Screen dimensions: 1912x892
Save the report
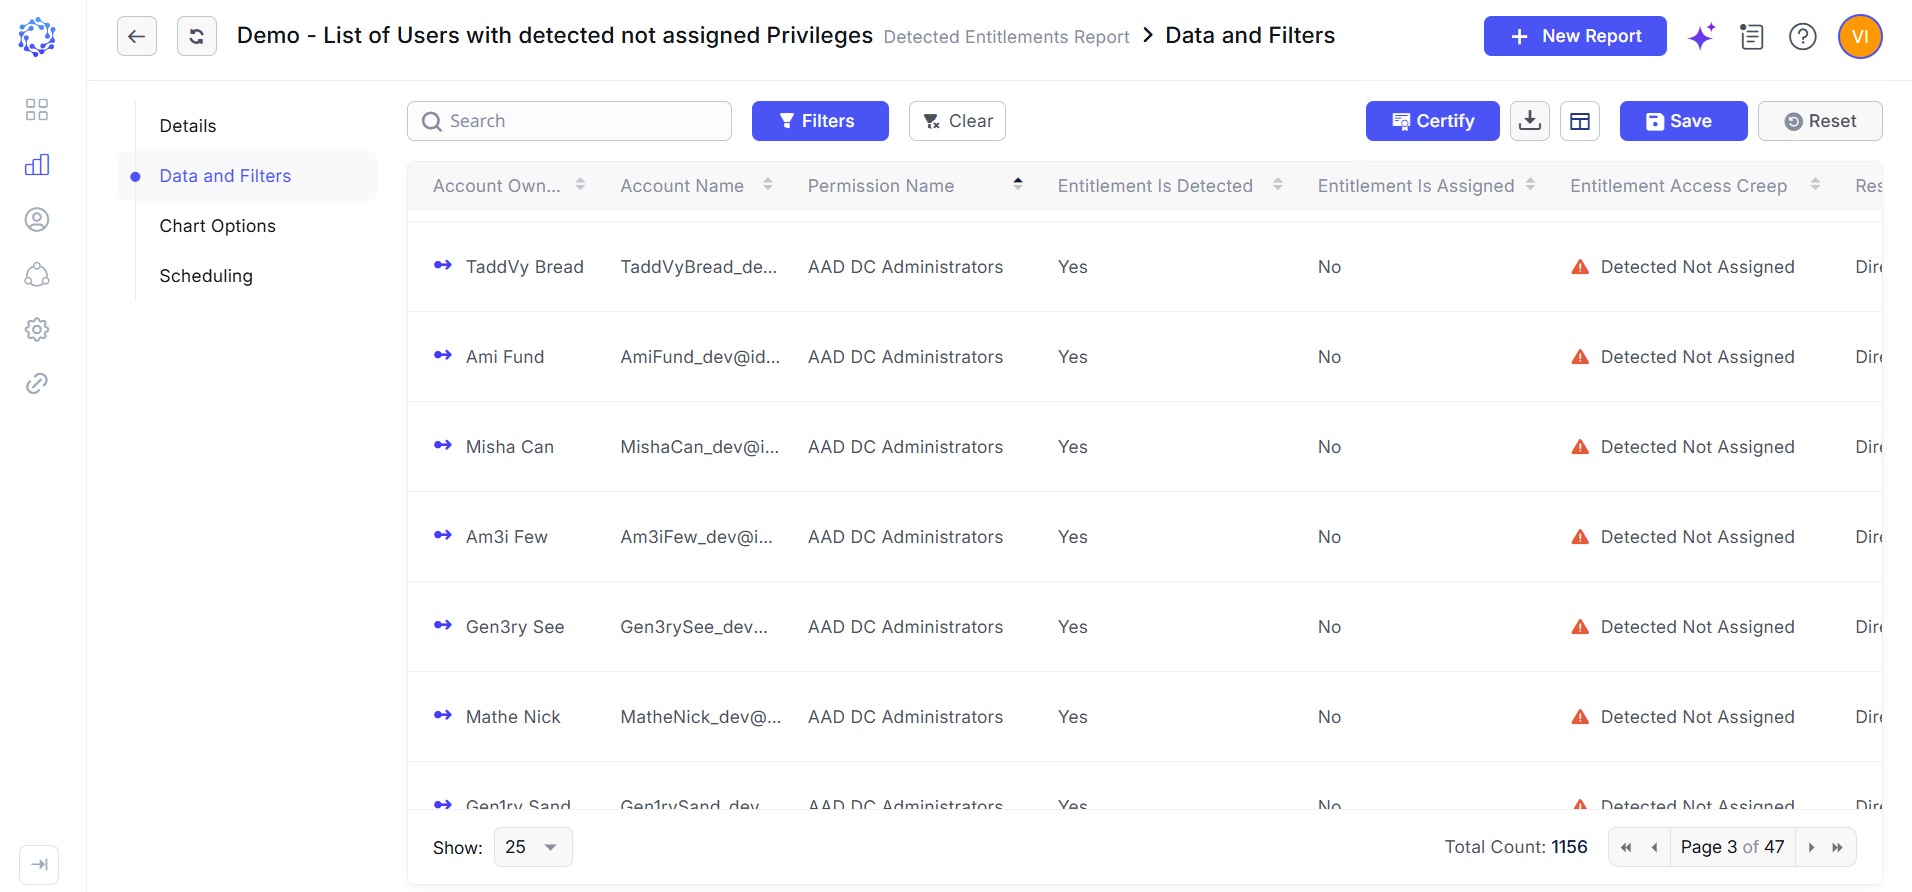click(1684, 121)
